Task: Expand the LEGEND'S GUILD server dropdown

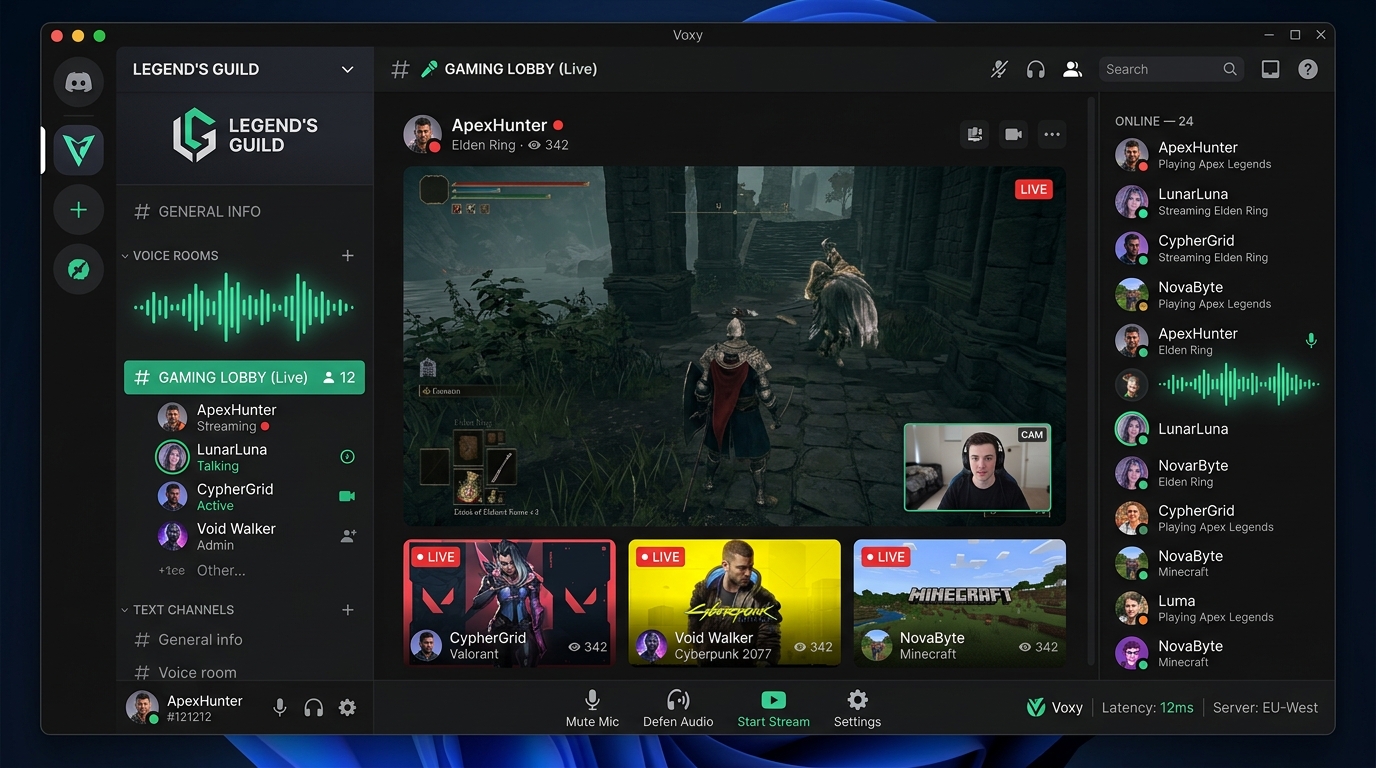Action: pyautogui.click(x=347, y=69)
